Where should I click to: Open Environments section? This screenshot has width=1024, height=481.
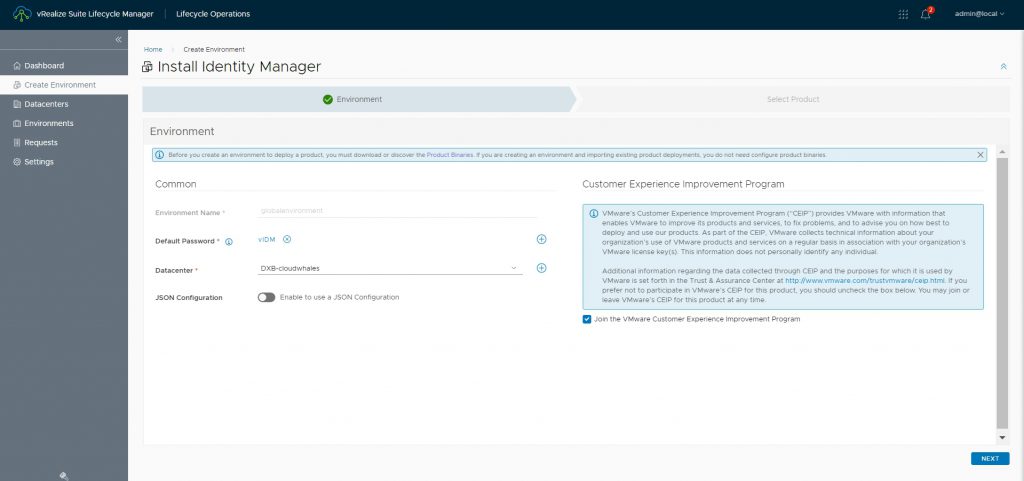[x=64, y=123]
